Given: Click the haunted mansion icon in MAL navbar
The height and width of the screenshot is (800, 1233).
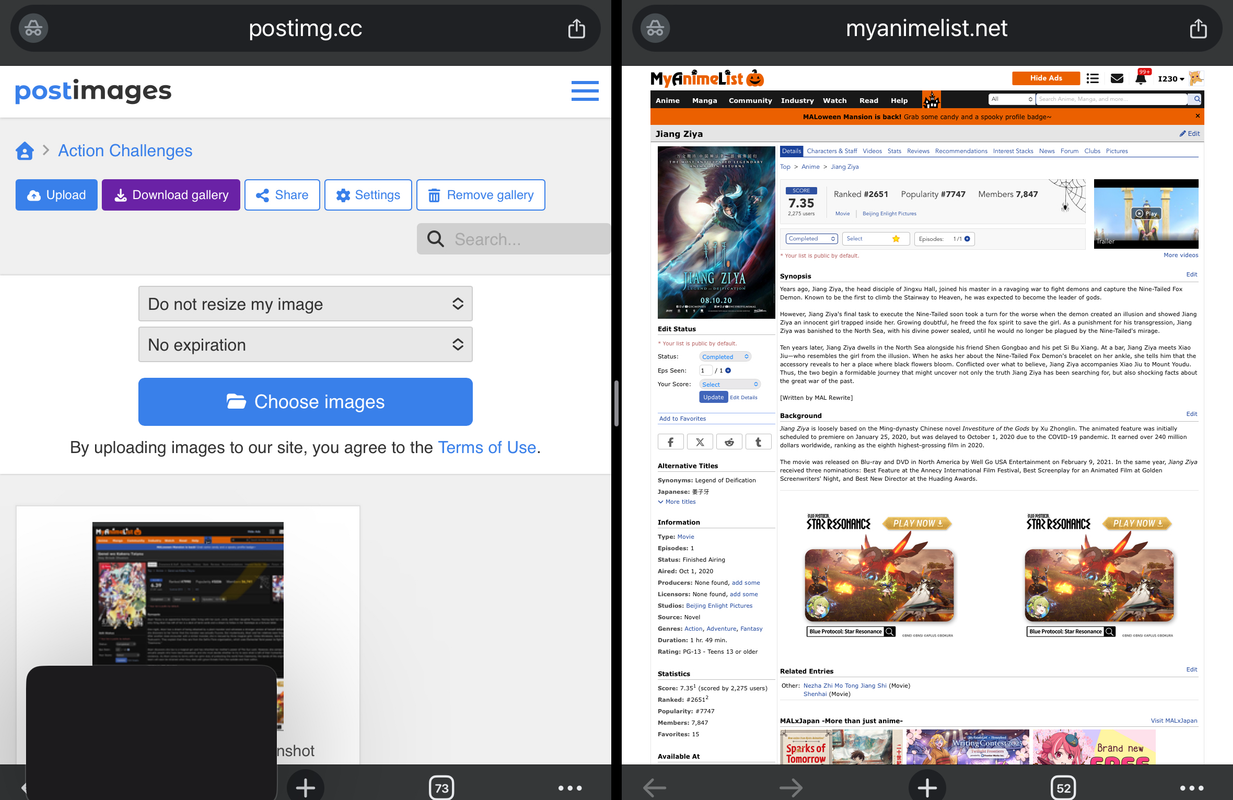Looking at the screenshot, I should pos(931,99).
